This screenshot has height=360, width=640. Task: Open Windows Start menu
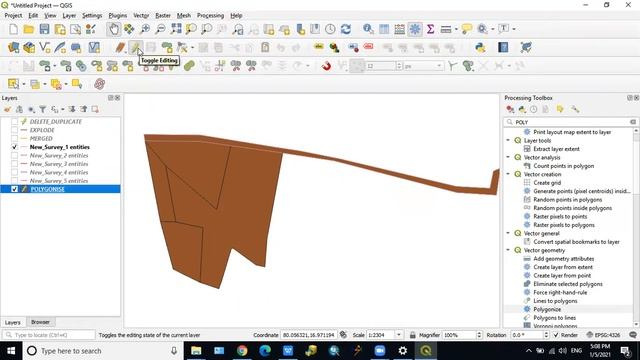pyautogui.click(x=11, y=351)
